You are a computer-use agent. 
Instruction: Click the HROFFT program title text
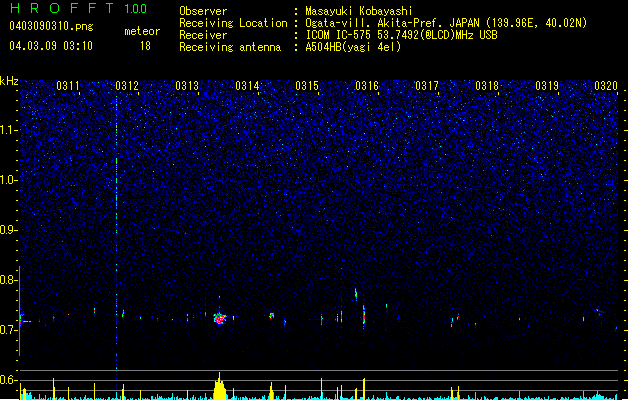63,8
